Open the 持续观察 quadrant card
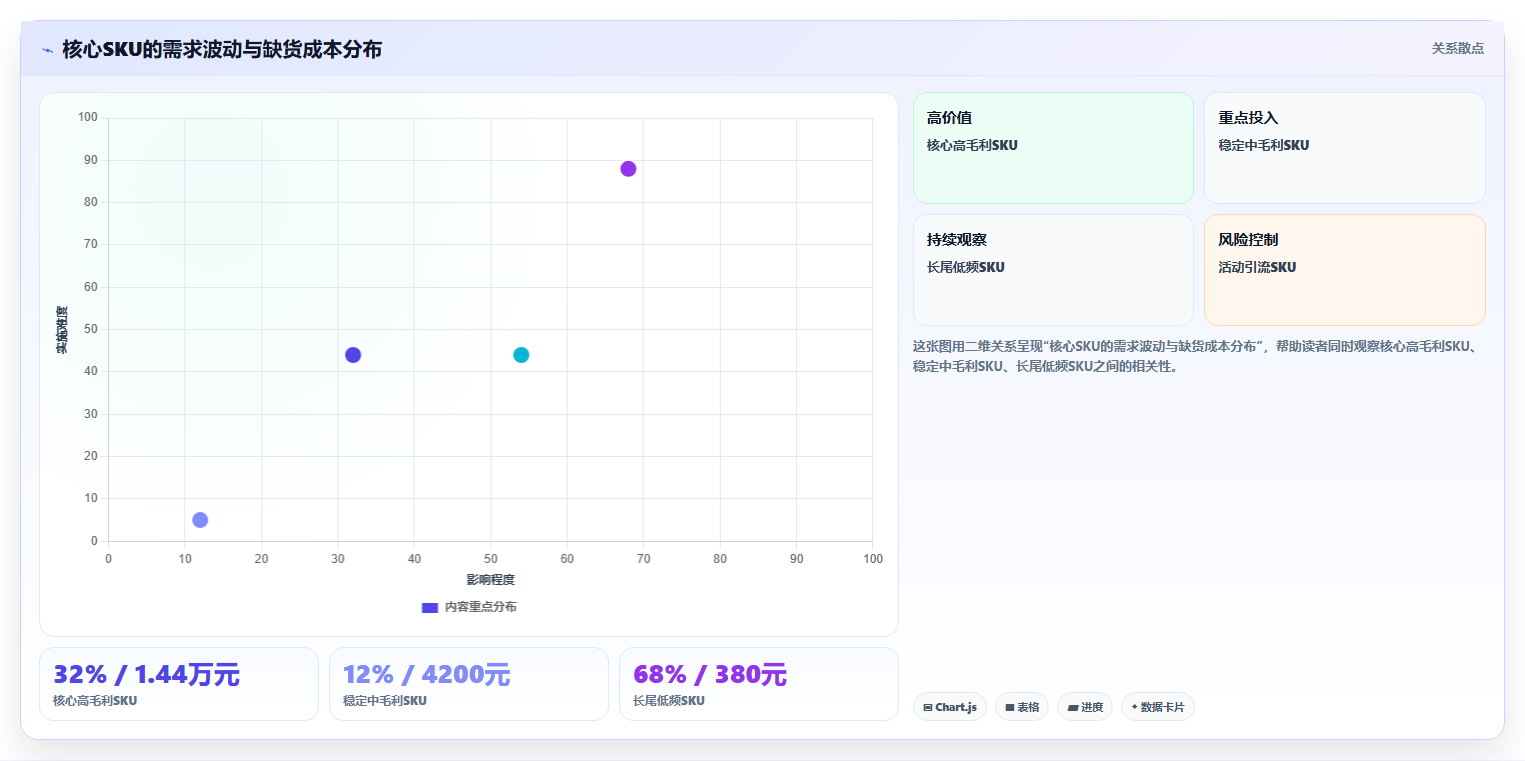This screenshot has width=1525, height=761. [x=1053, y=270]
